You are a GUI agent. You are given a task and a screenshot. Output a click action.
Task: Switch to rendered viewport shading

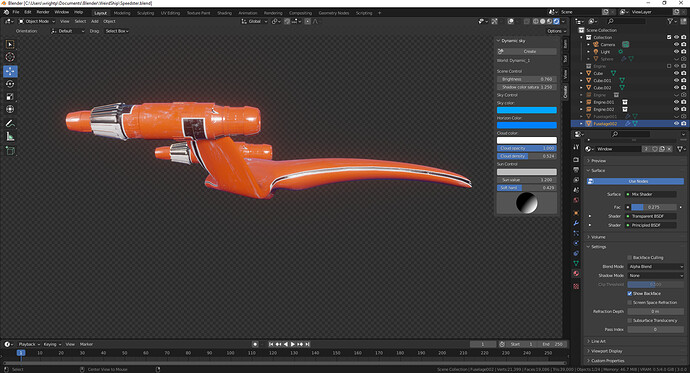click(x=556, y=21)
